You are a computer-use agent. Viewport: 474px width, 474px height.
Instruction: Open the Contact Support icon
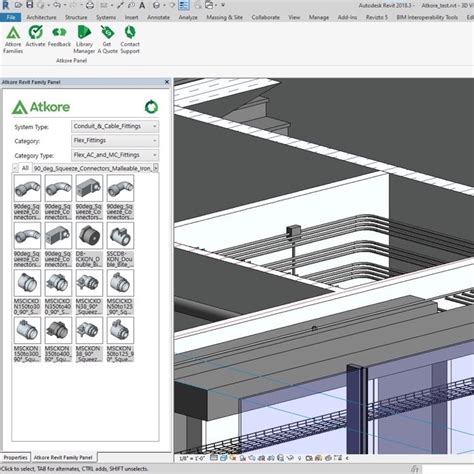[x=130, y=40]
